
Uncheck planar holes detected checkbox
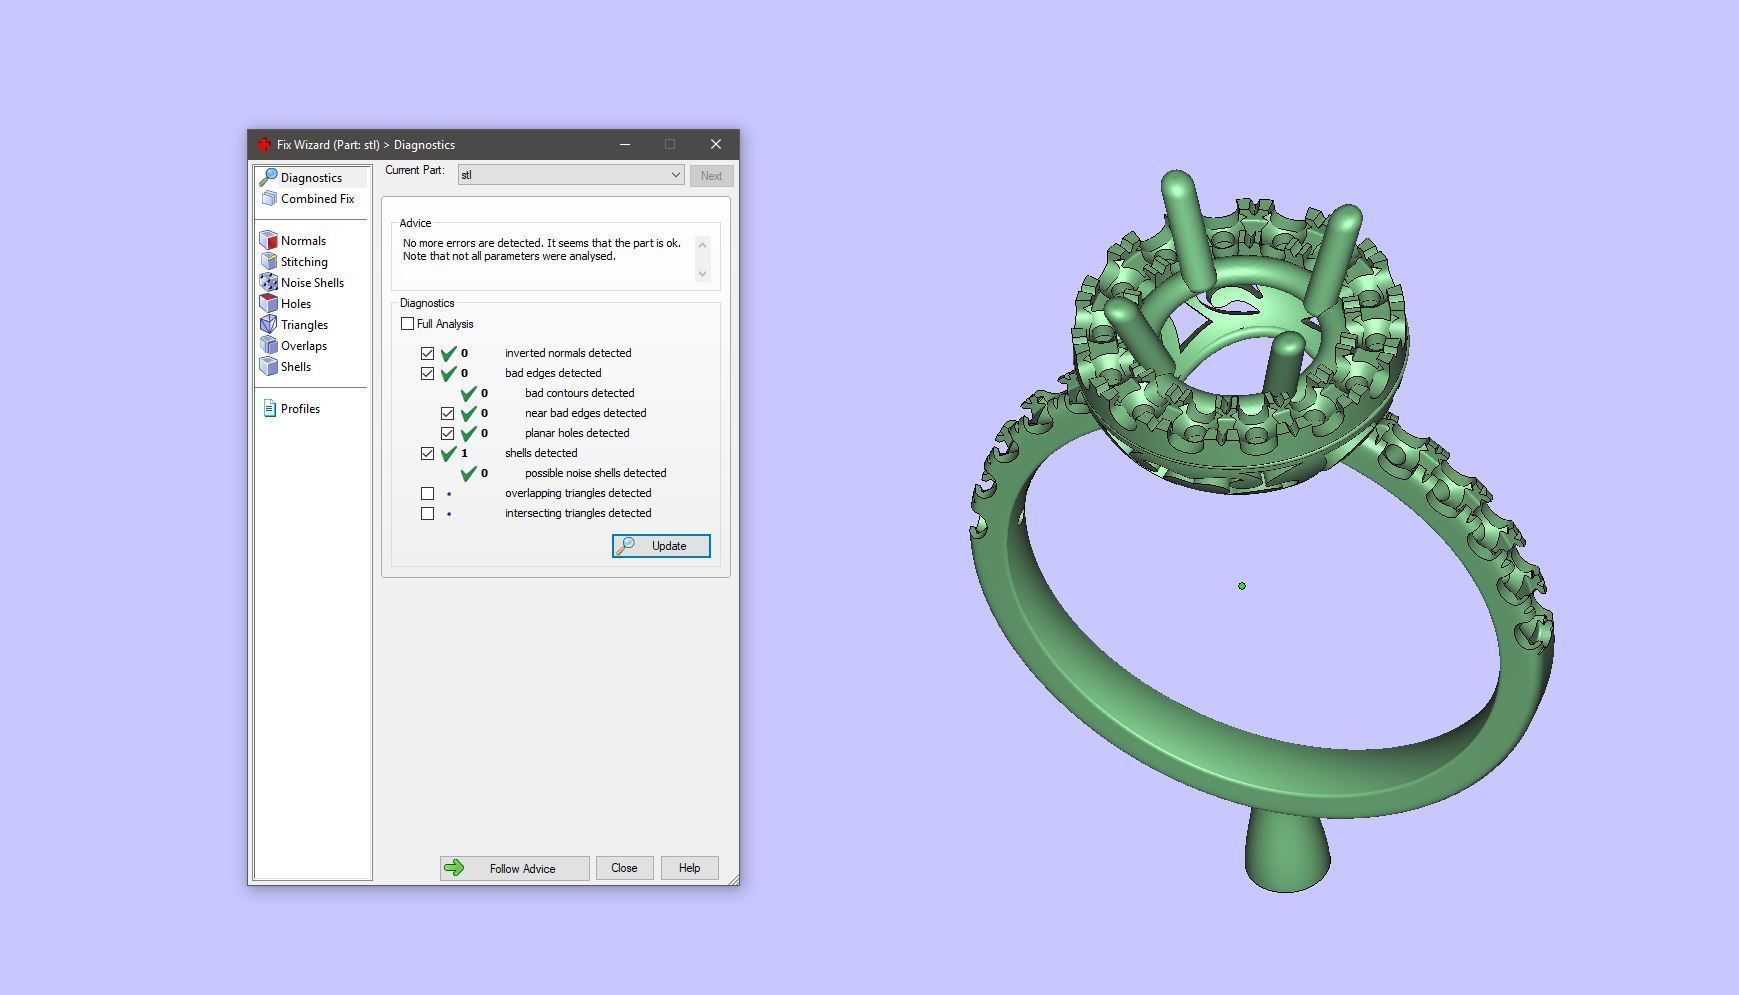[448, 433]
